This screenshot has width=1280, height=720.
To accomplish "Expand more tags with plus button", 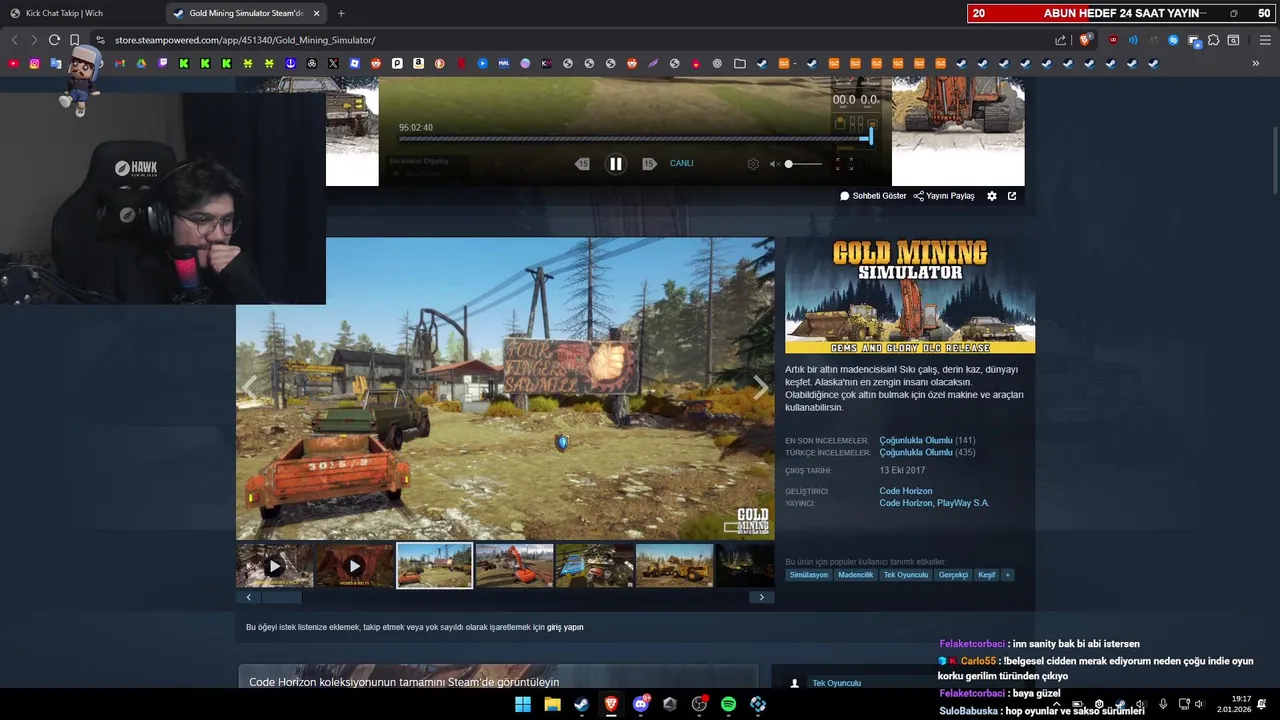I will click(1007, 575).
